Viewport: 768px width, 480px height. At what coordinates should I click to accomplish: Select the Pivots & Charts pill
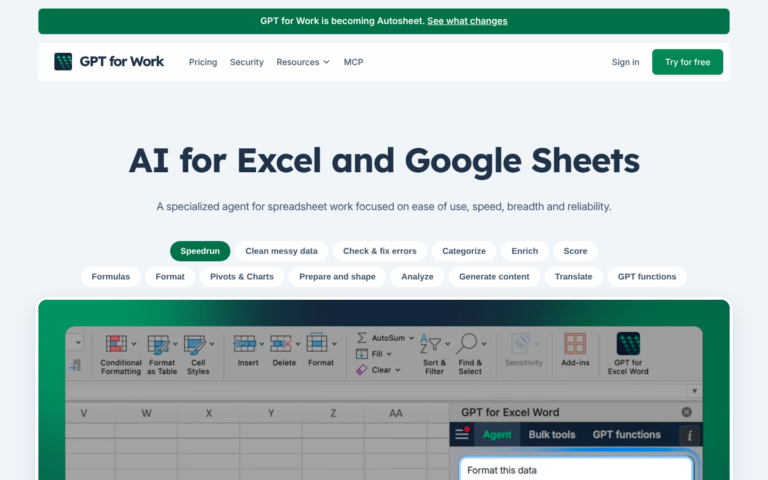pyautogui.click(x=242, y=276)
